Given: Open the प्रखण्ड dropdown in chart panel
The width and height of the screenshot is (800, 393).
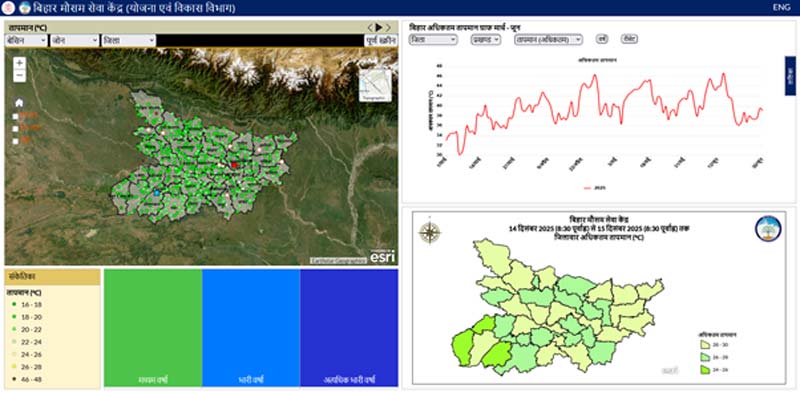Looking at the screenshot, I should (485, 39).
